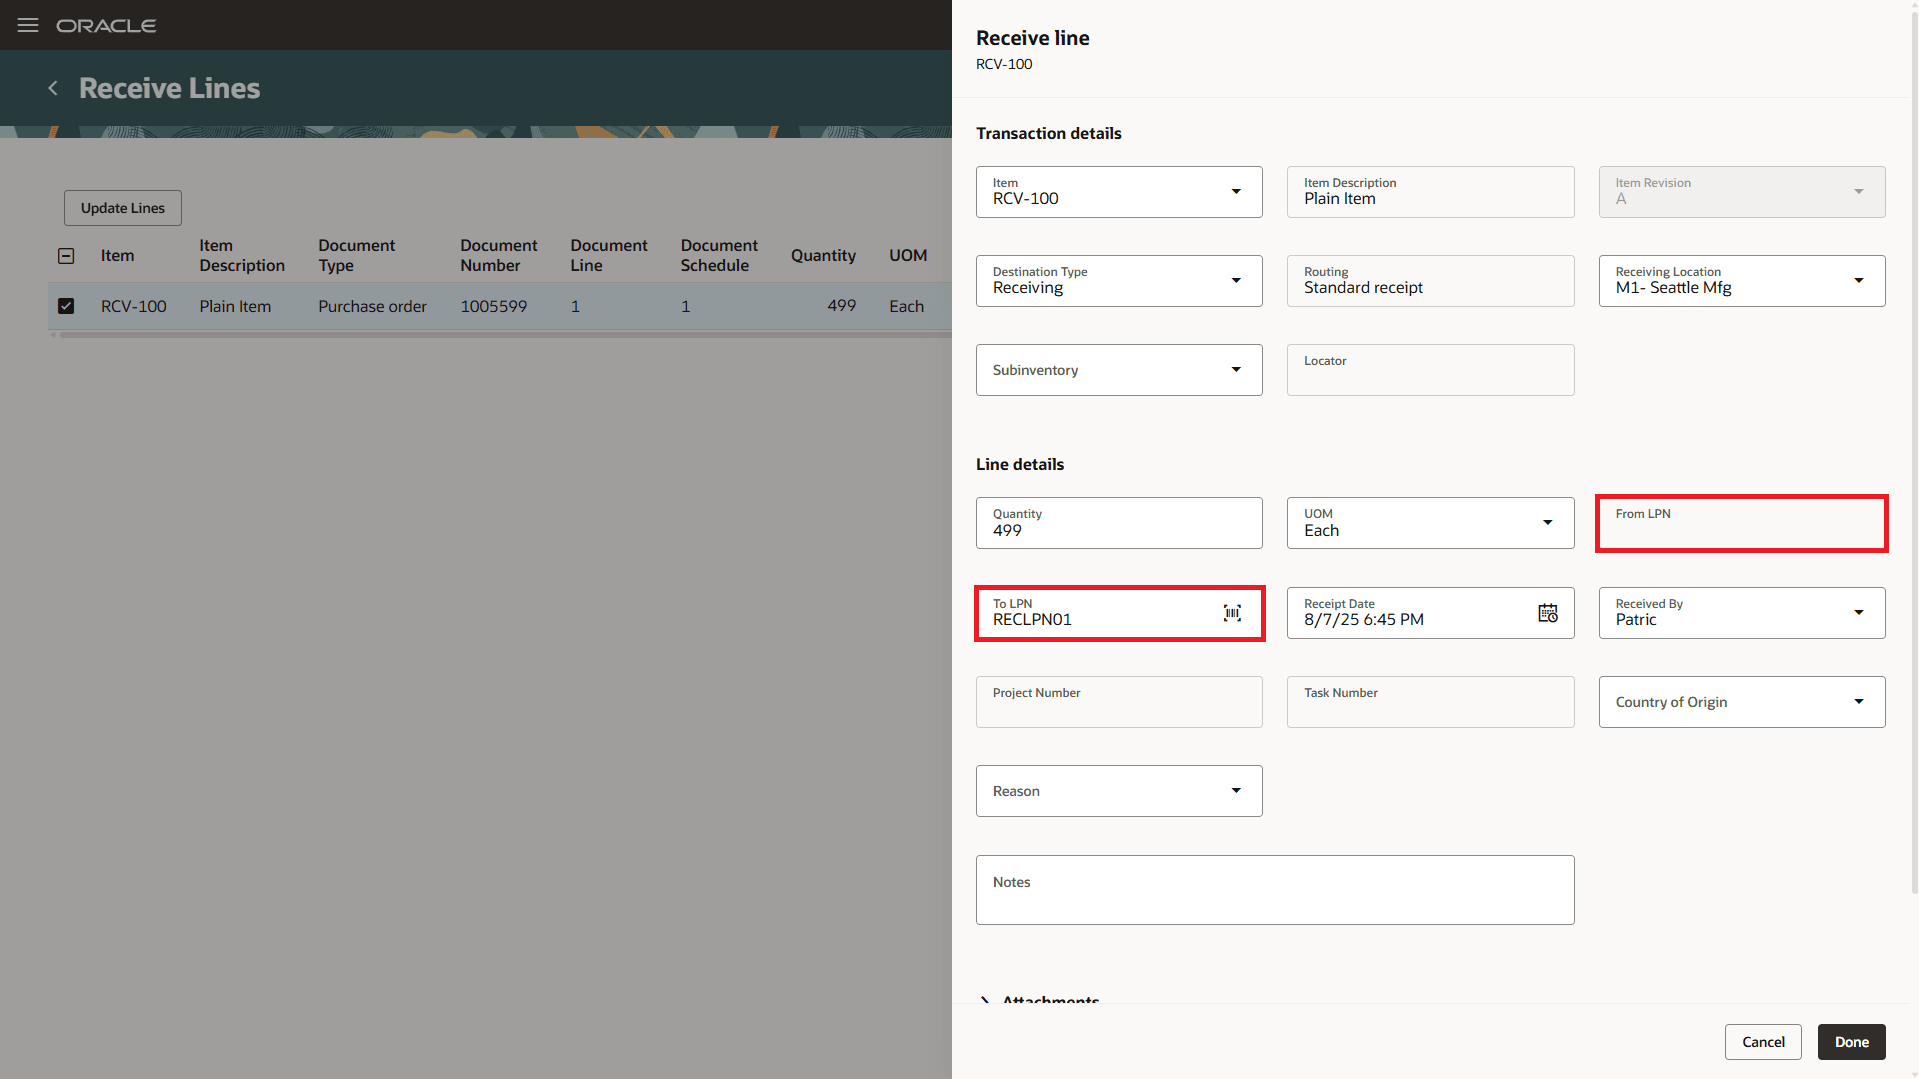Open the Item dropdown
The image size is (1919, 1079).
(x=1236, y=192)
